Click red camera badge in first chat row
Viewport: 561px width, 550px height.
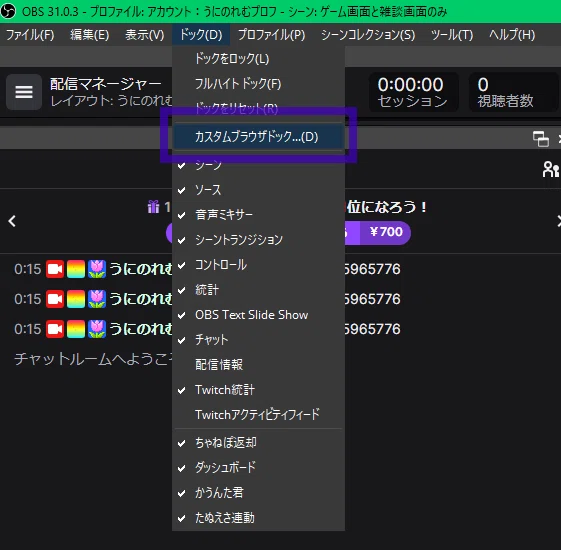[55, 269]
